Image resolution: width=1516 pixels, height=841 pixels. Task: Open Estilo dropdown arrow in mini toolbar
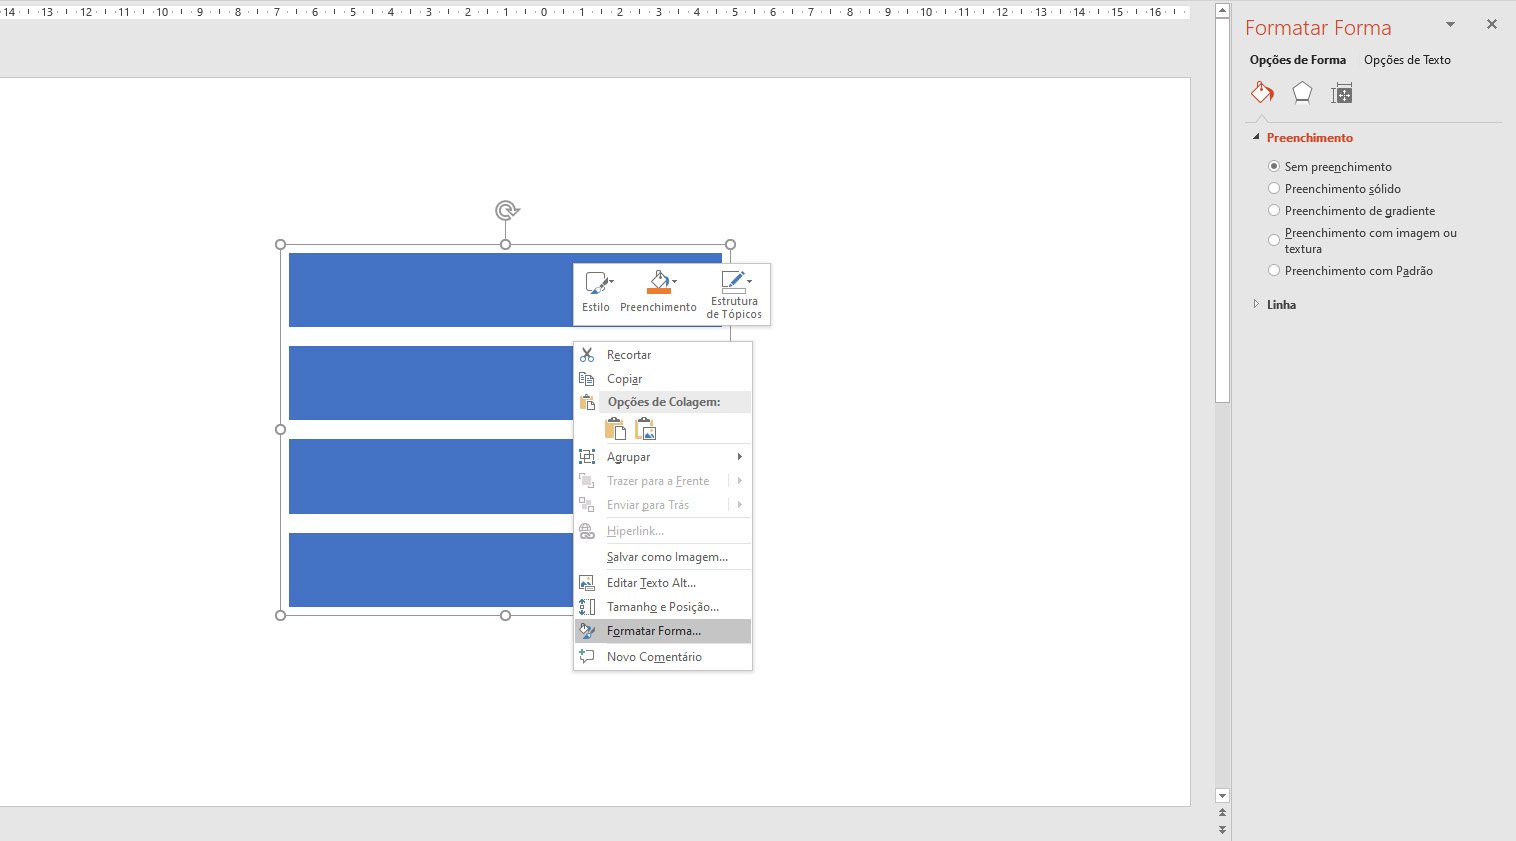(x=612, y=282)
